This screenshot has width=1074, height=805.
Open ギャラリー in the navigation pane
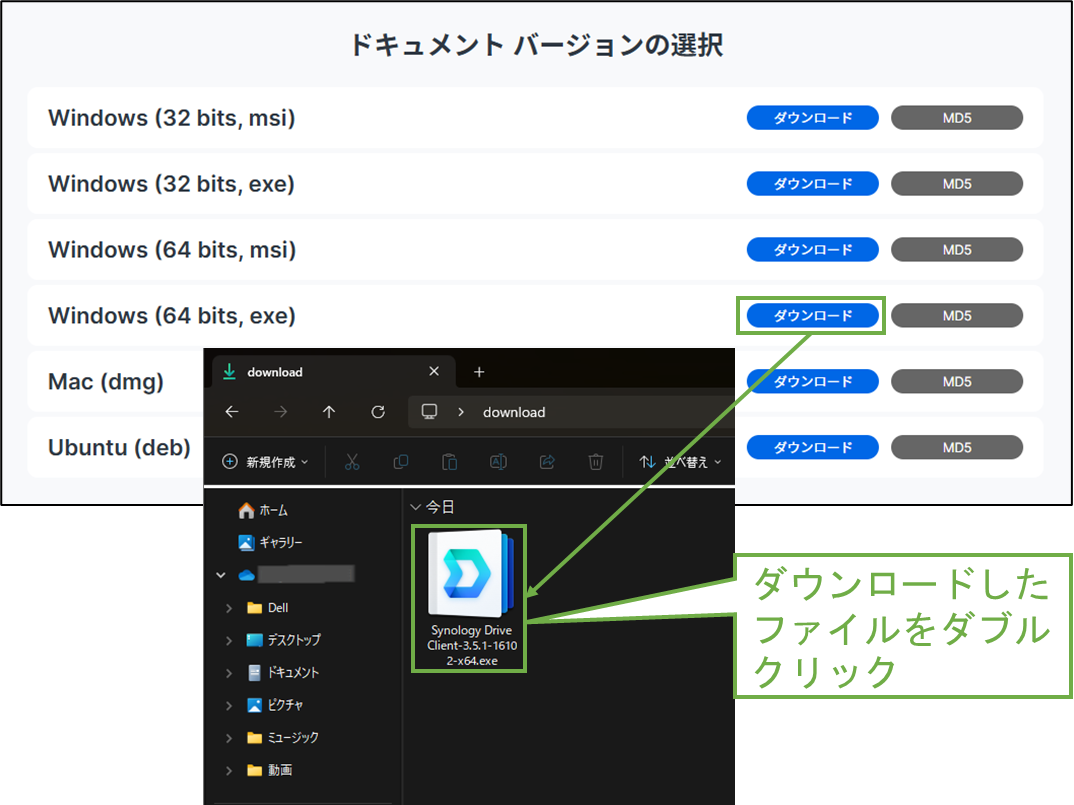pyautogui.click(x=271, y=543)
